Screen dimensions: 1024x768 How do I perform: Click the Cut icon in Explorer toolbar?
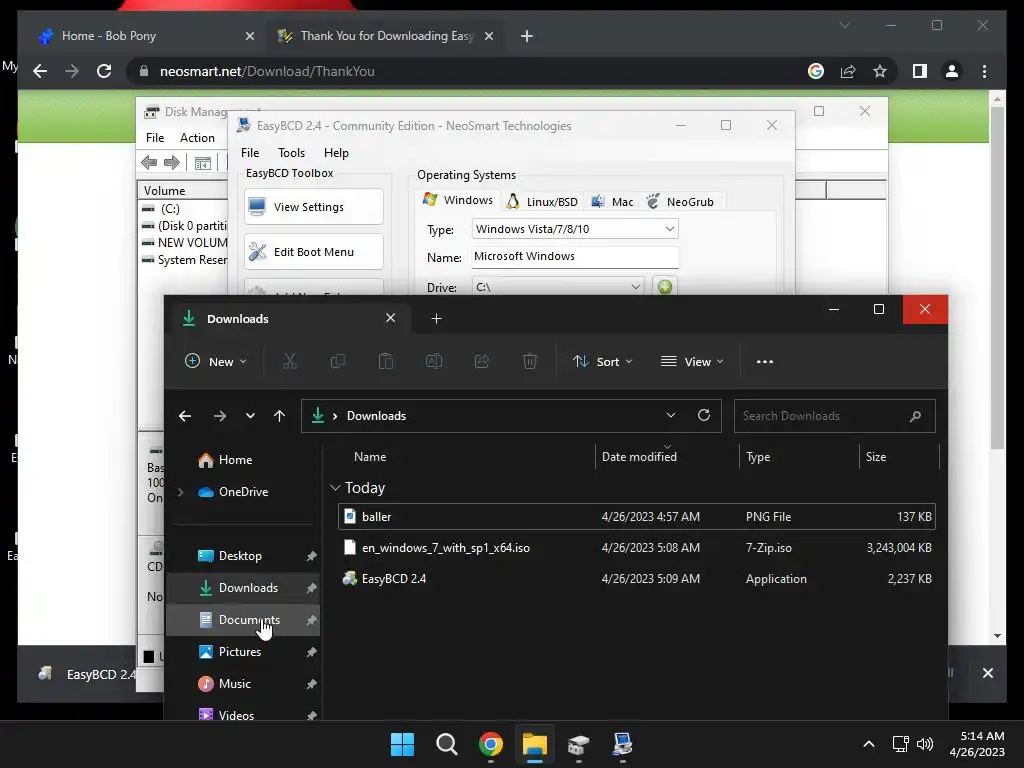click(x=289, y=361)
